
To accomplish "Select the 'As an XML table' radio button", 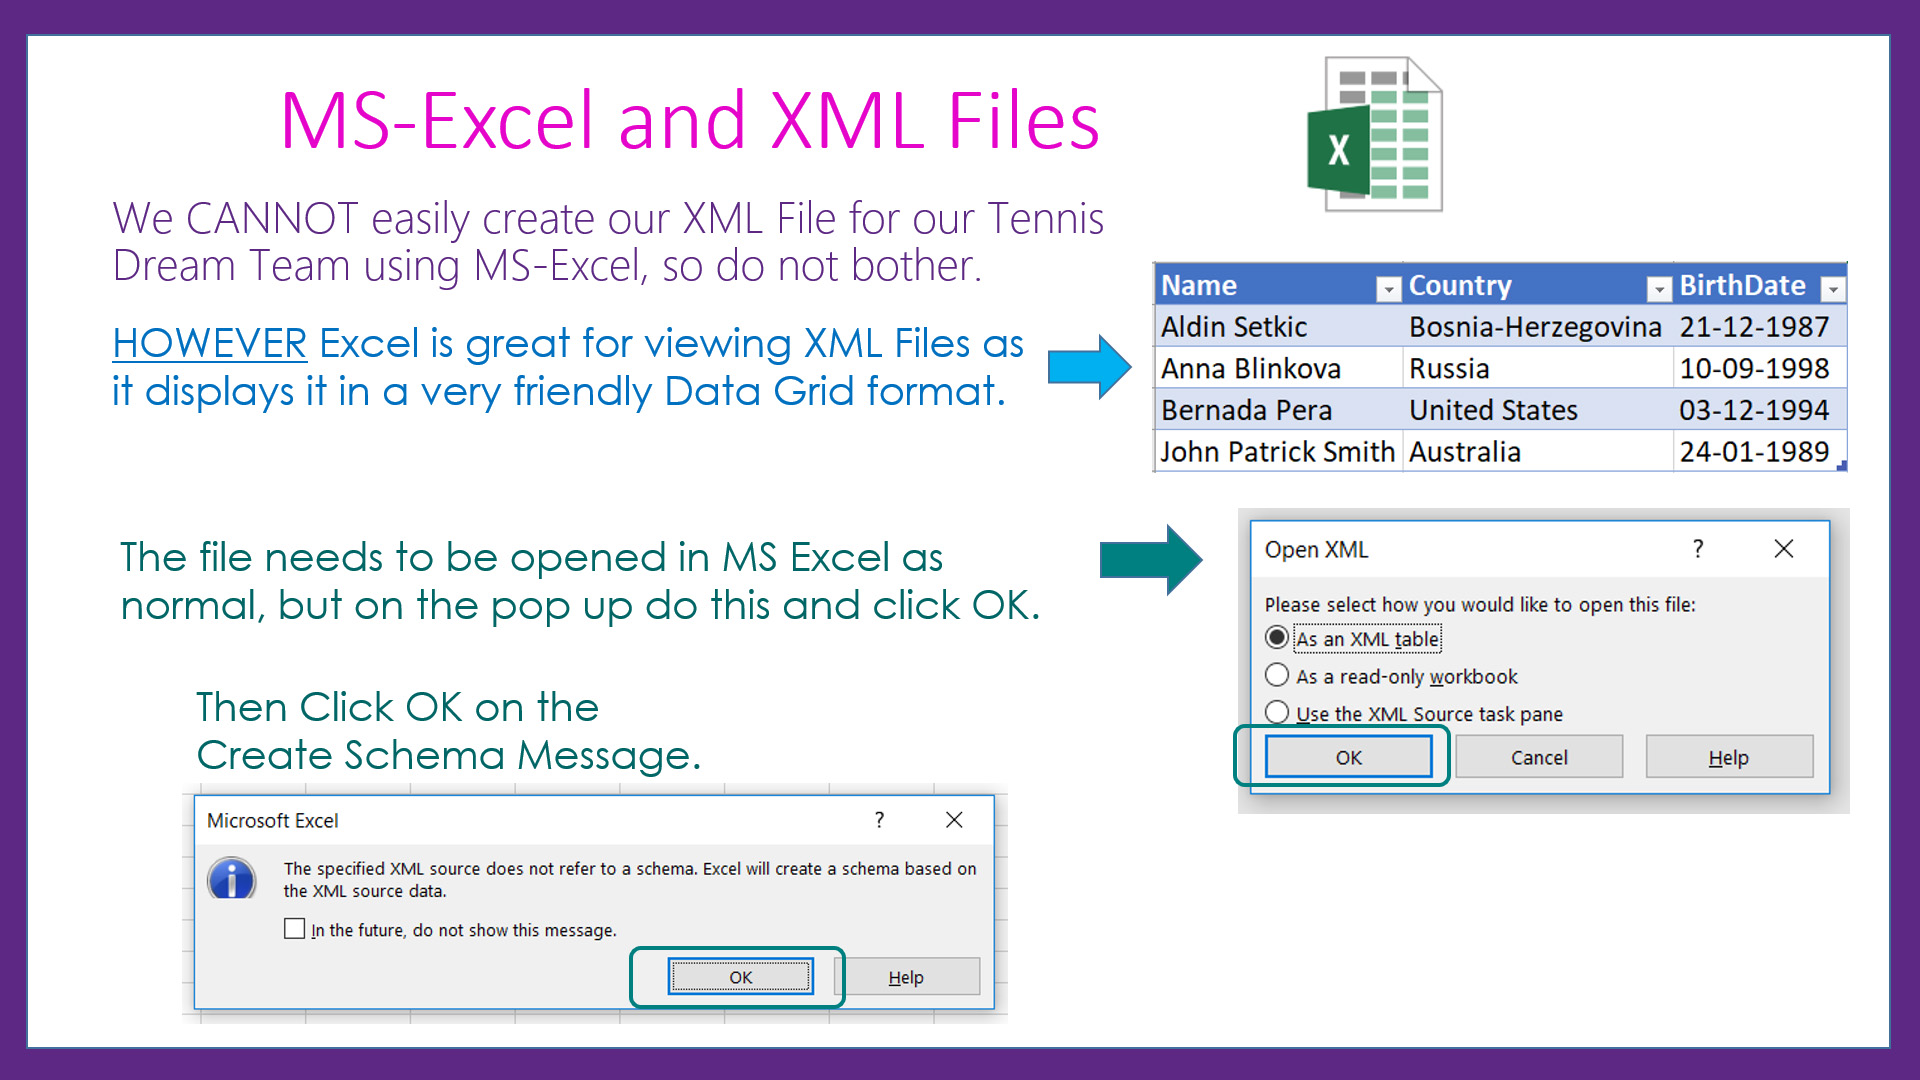I will (x=1275, y=638).
